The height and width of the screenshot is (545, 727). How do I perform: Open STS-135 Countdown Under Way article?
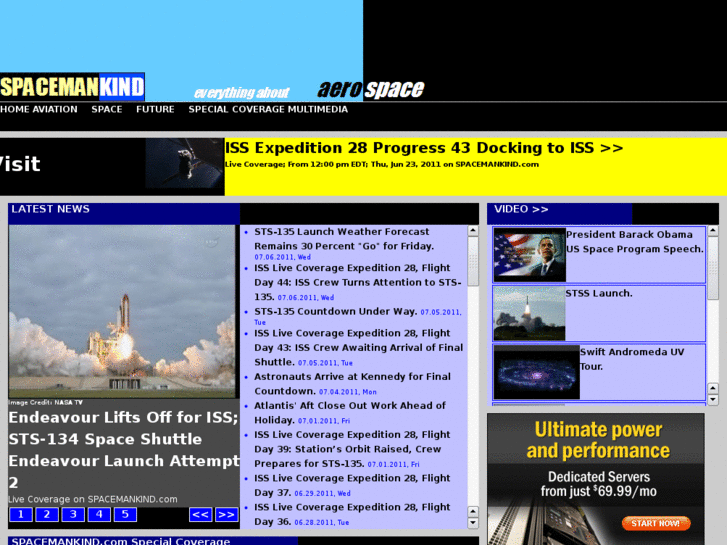point(336,311)
